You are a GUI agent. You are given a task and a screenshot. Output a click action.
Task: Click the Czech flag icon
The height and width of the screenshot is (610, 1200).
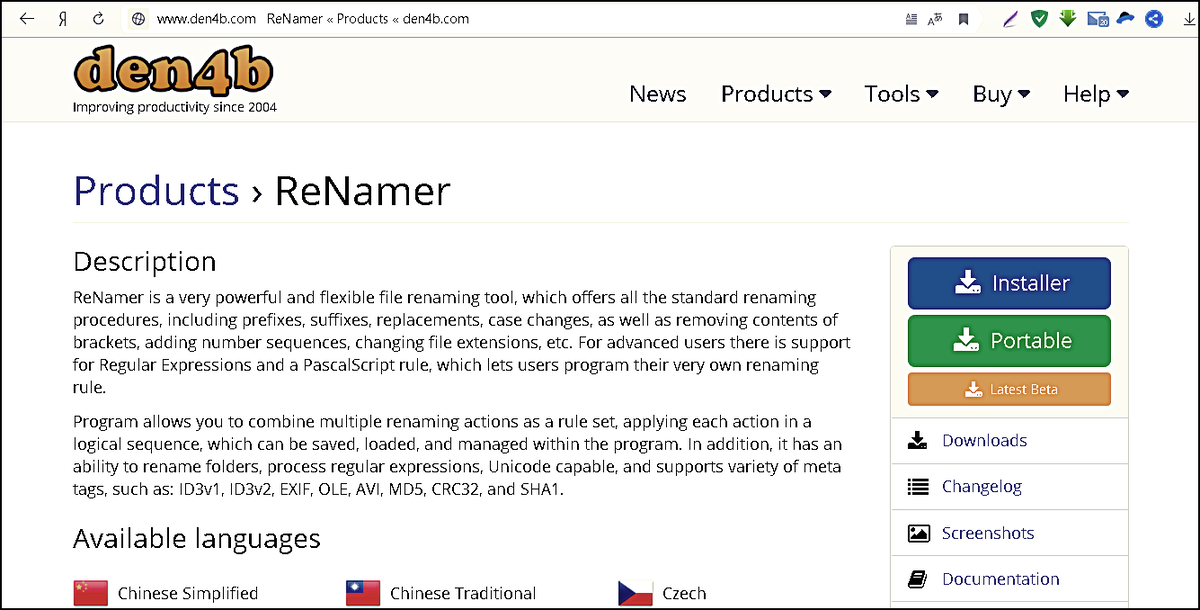[635, 593]
